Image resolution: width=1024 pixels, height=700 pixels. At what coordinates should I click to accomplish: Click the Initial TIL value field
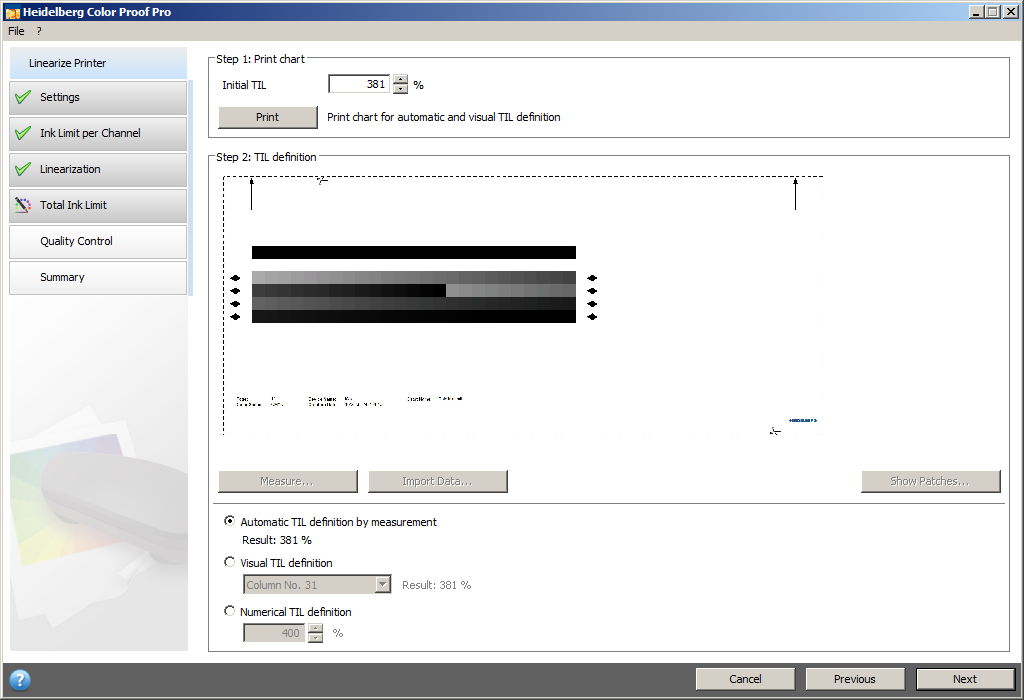pos(359,84)
